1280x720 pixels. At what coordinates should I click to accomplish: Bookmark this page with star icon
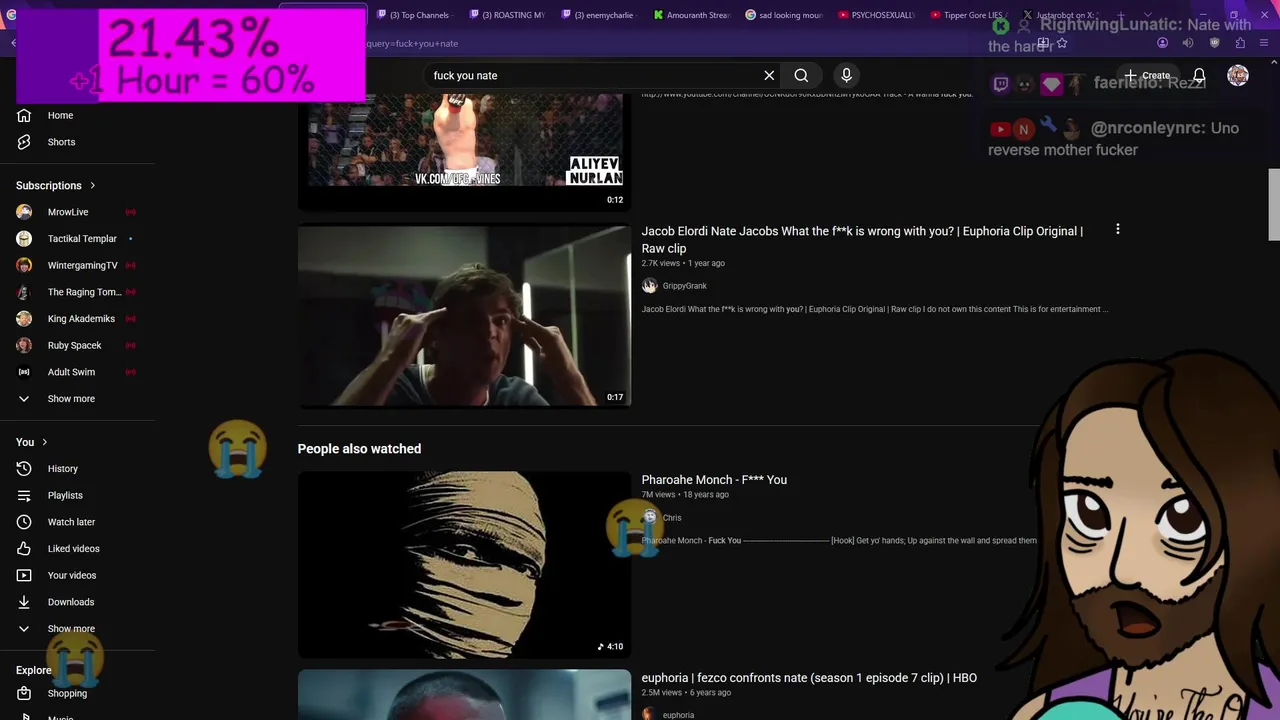click(x=1062, y=43)
